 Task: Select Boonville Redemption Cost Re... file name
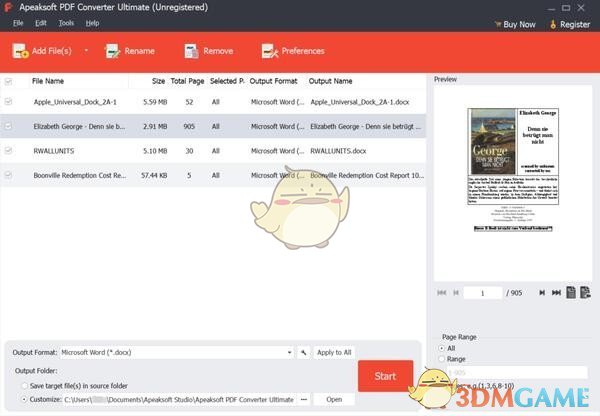point(80,175)
